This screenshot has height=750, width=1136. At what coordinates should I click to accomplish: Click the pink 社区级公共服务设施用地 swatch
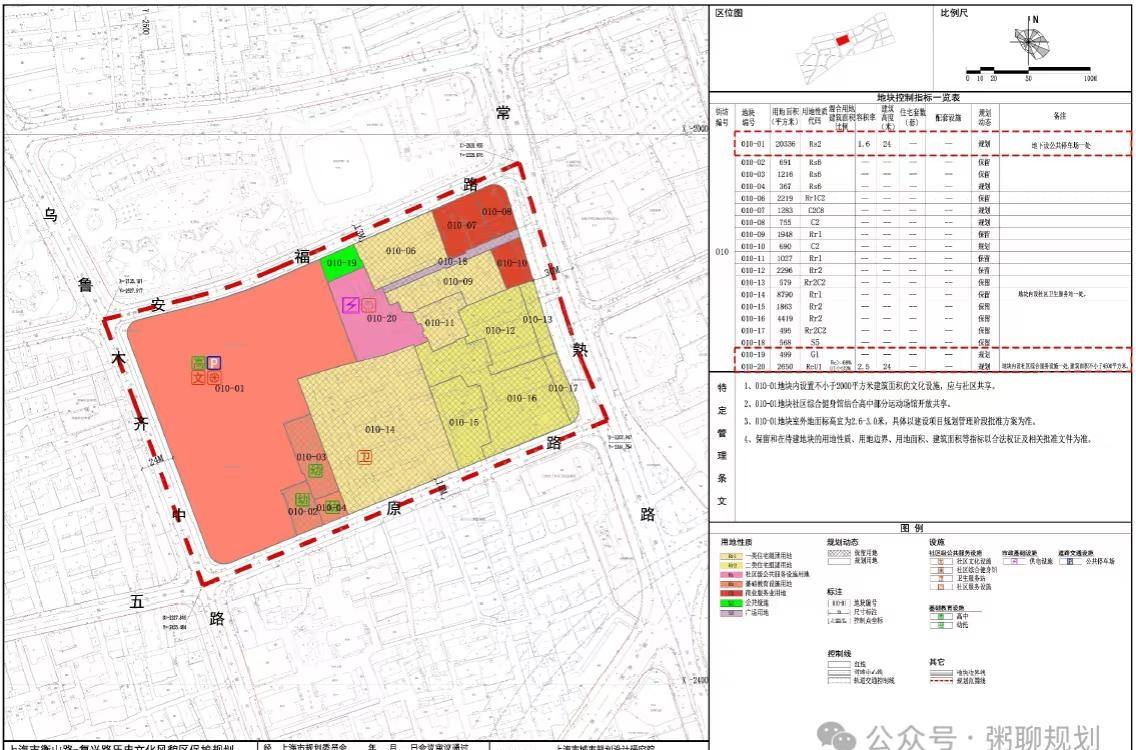pyautogui.click(x=731, y=575)
